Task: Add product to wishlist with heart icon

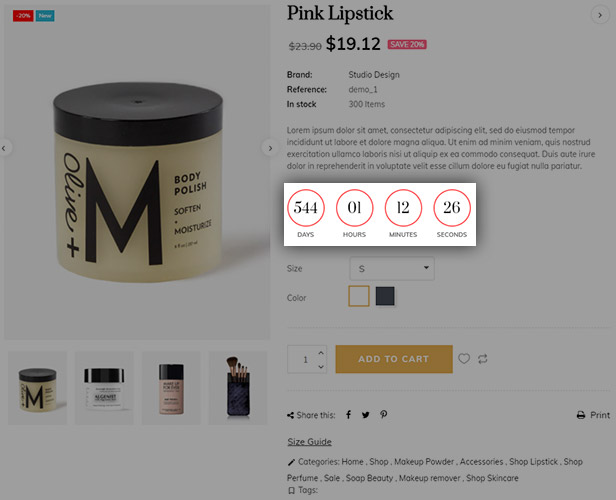Action: pos(464,359)
